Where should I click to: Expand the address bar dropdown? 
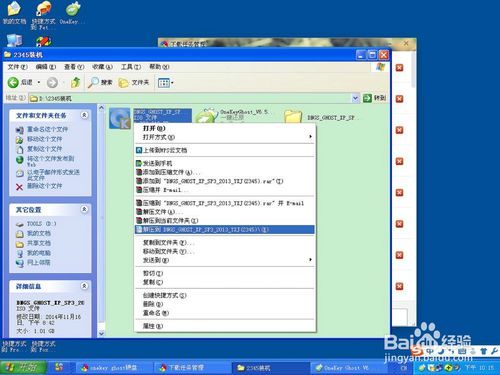coord(355,98)
